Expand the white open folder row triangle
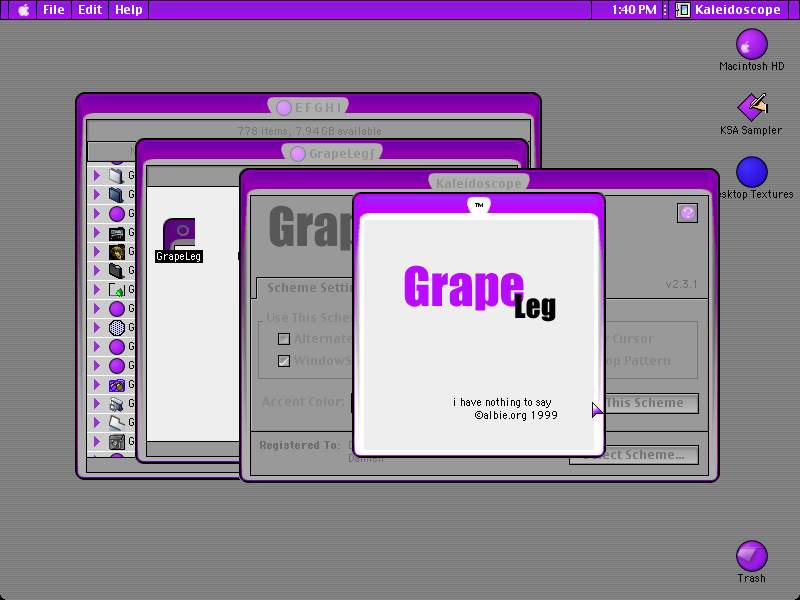 point(96,423)
